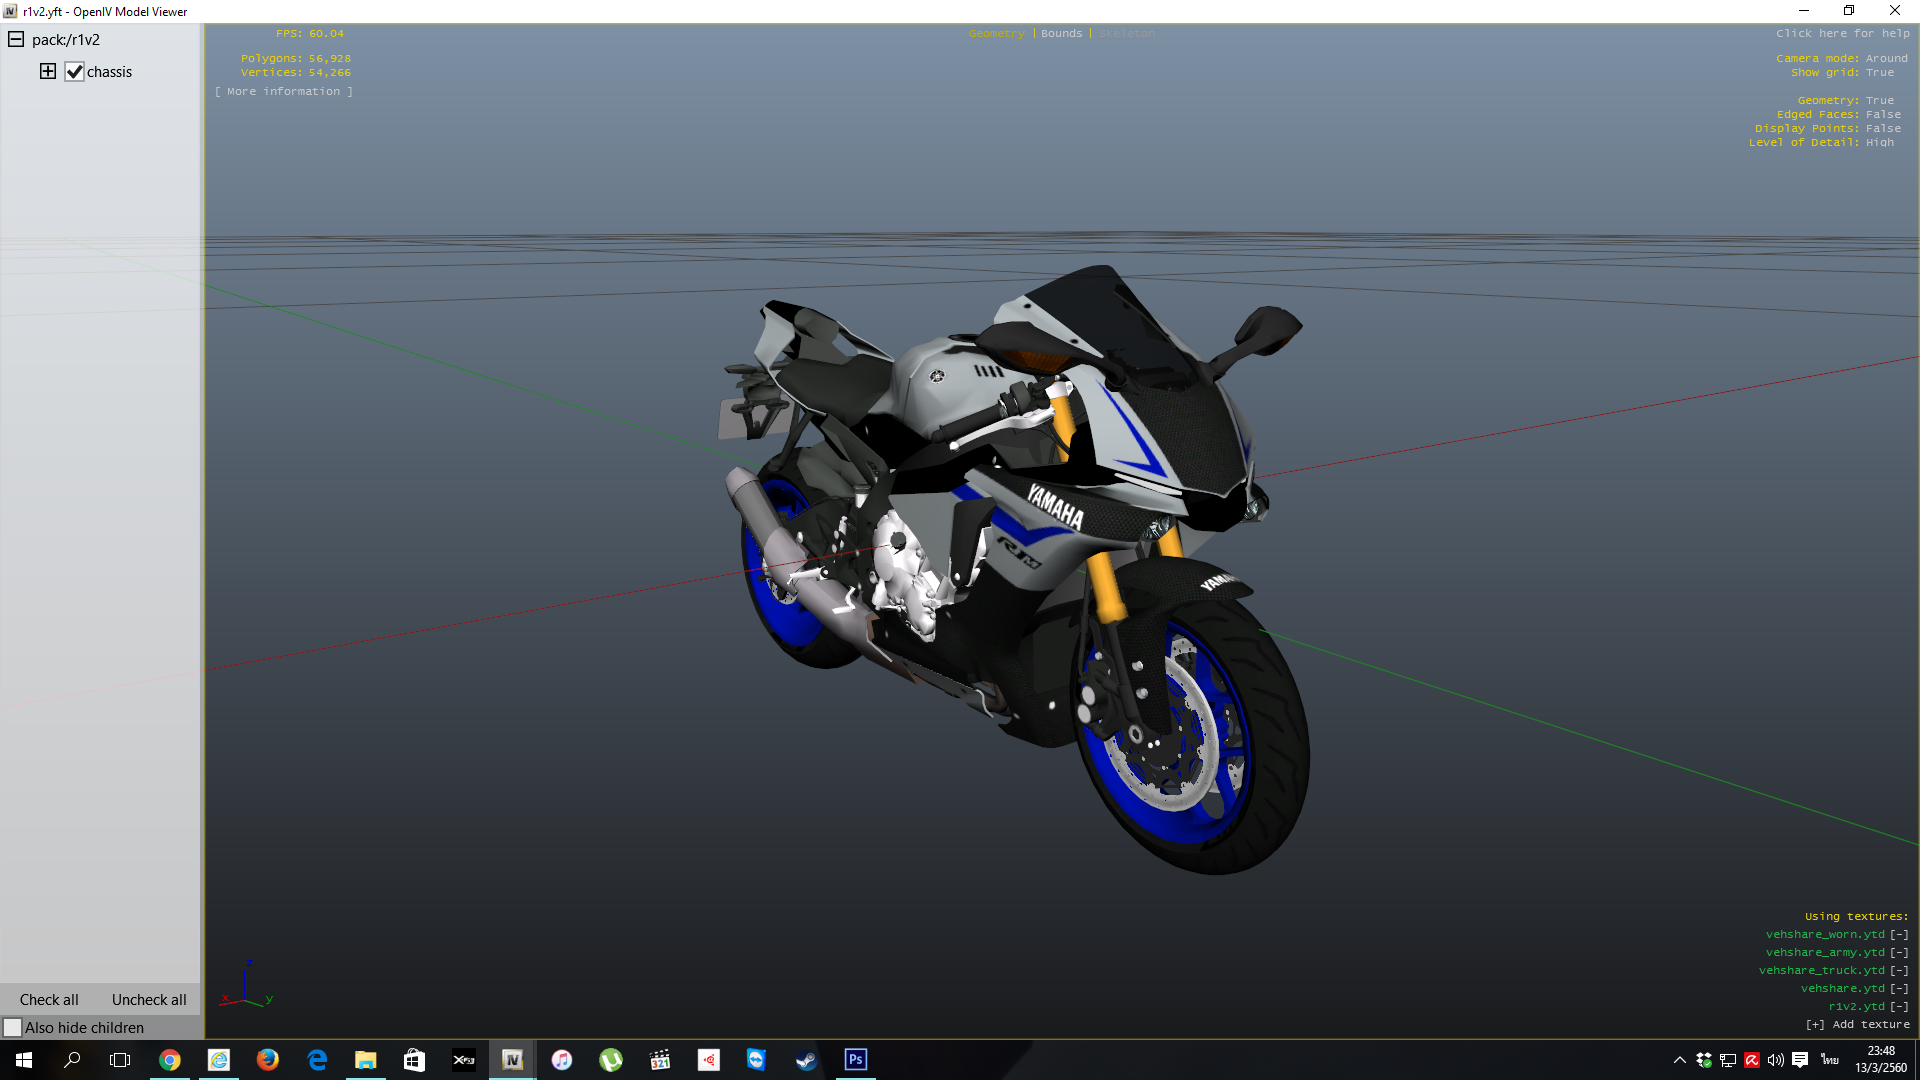Open Steam from the taskbar
Image resolution: width=1920 pixels, height=1080 pixels.
click(806, 1060)
